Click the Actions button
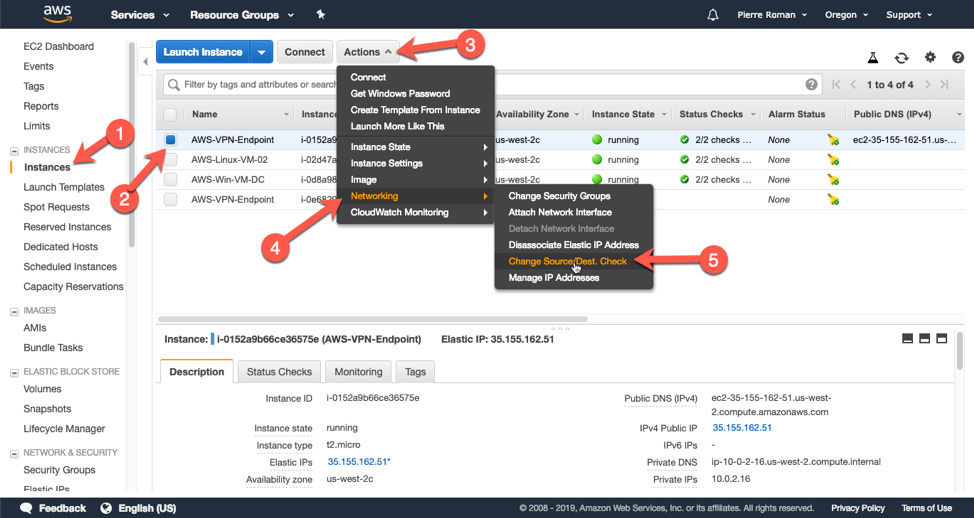 pyautogui.click(x=368, y=52)
